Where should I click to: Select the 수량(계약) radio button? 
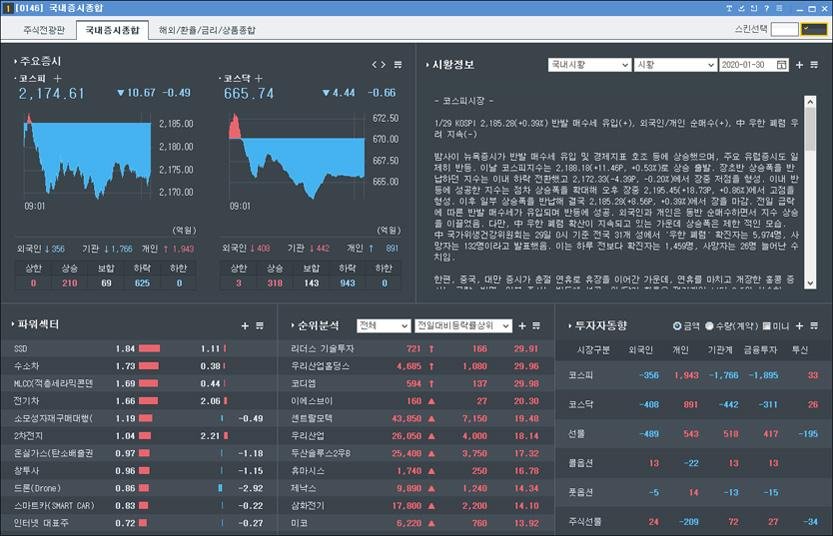709,326
